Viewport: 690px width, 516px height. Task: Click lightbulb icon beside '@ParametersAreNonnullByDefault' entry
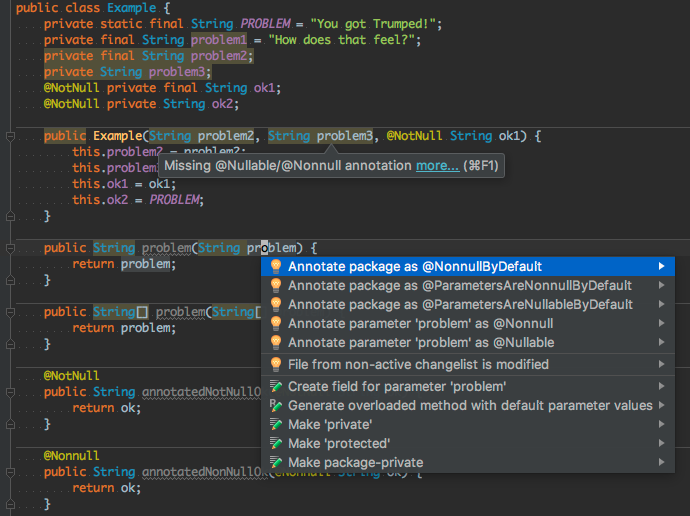tap(276, 285)
